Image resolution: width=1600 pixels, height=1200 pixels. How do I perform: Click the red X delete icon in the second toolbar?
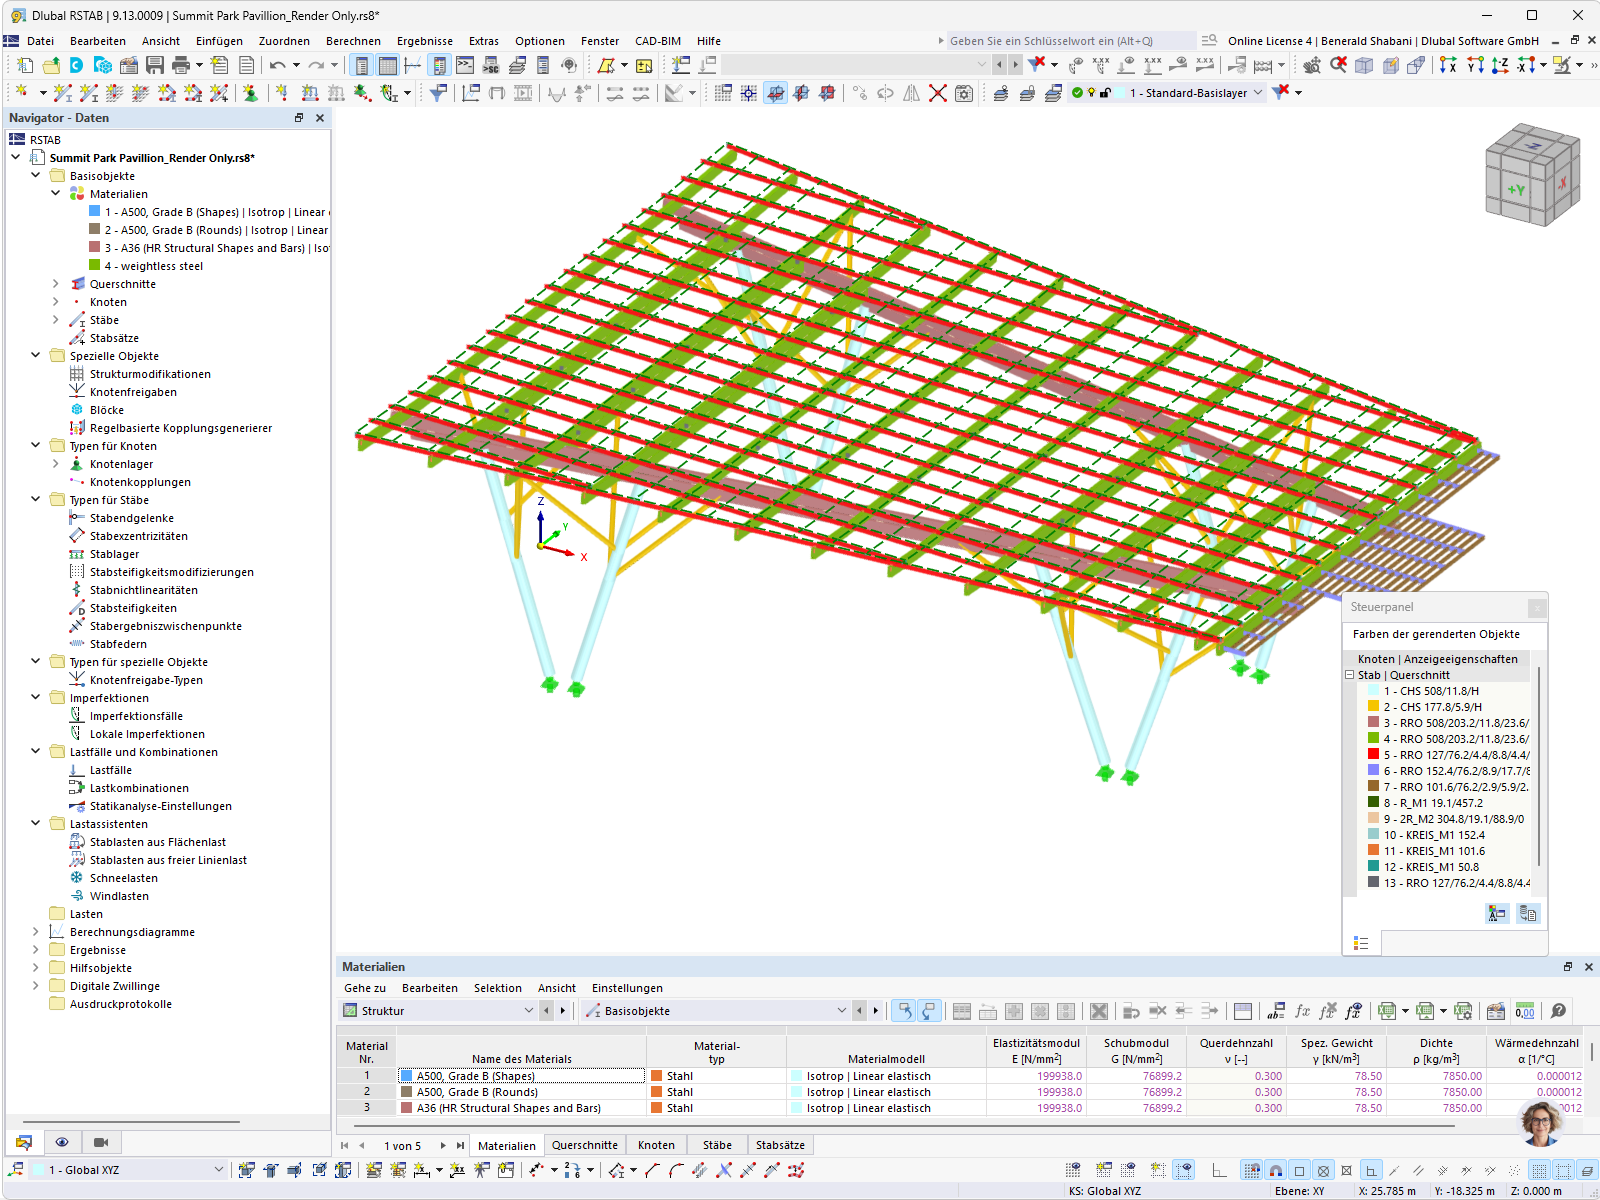coord(937,93)
